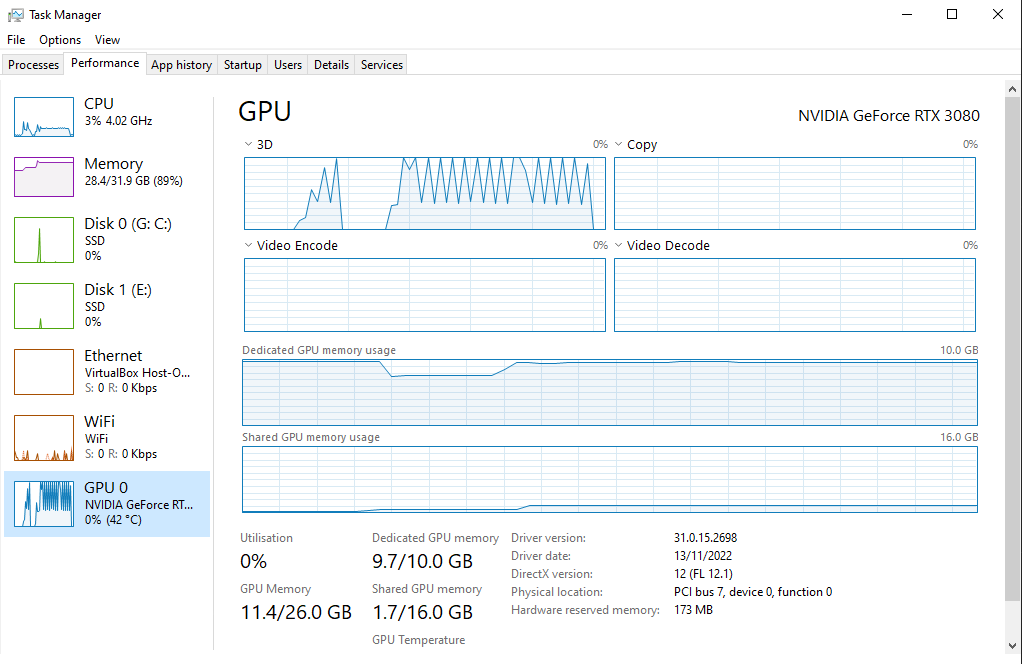The image size is (1022, 664).
Task: Switch to the App history tab
Action: click(182, 65)
